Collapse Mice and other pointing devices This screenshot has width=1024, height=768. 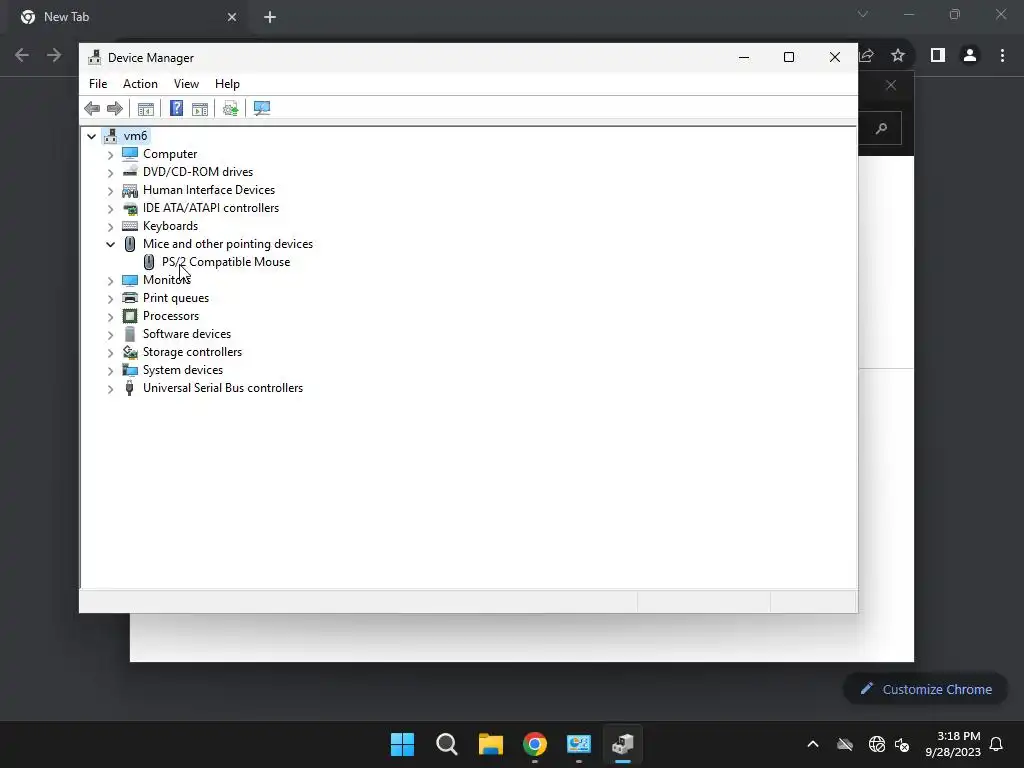click(110, 244)
